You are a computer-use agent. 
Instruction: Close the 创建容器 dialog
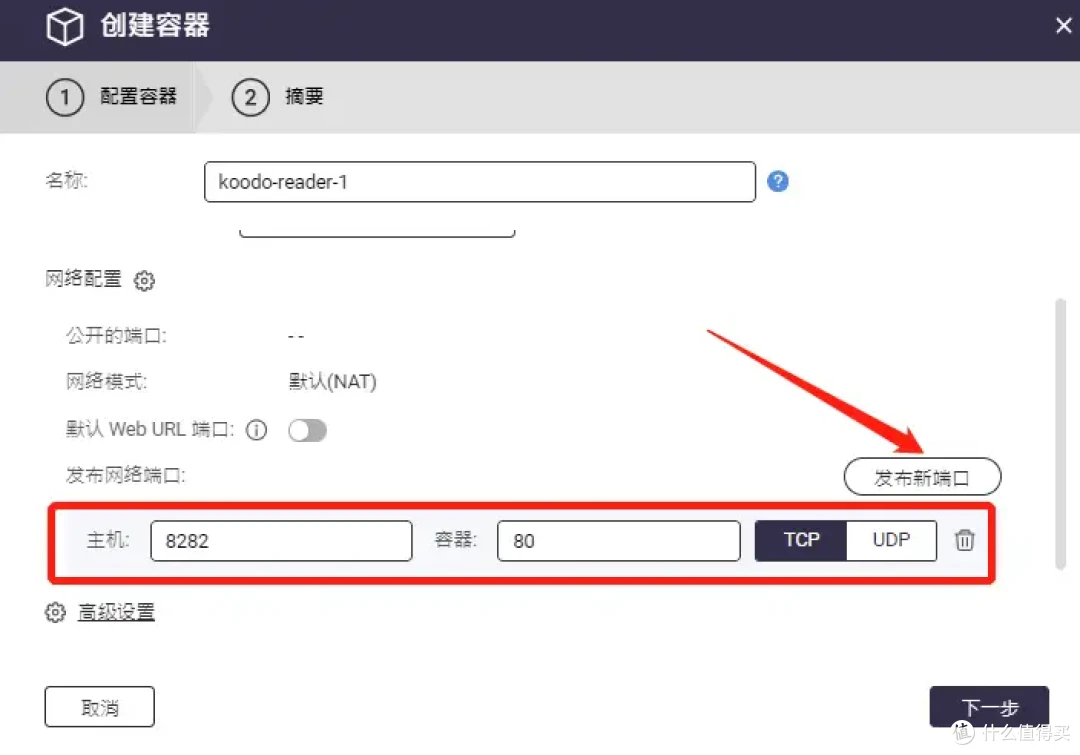tap(1063, 25)
